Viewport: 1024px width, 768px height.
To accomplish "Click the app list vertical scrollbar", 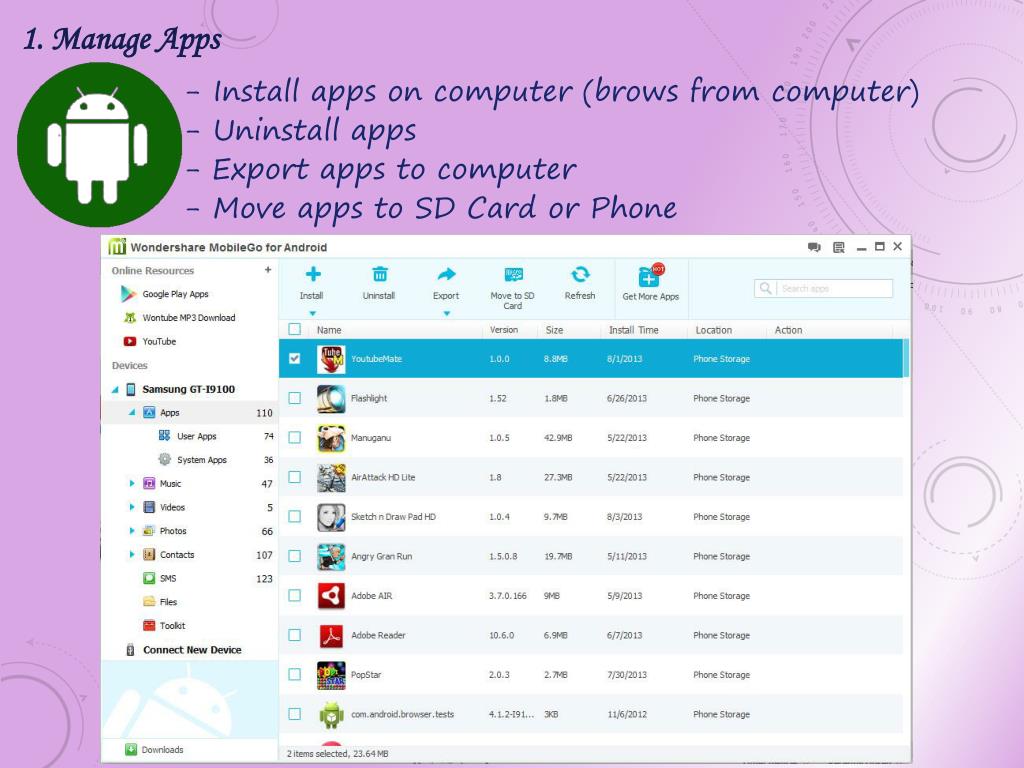I will tap(906, 358).
